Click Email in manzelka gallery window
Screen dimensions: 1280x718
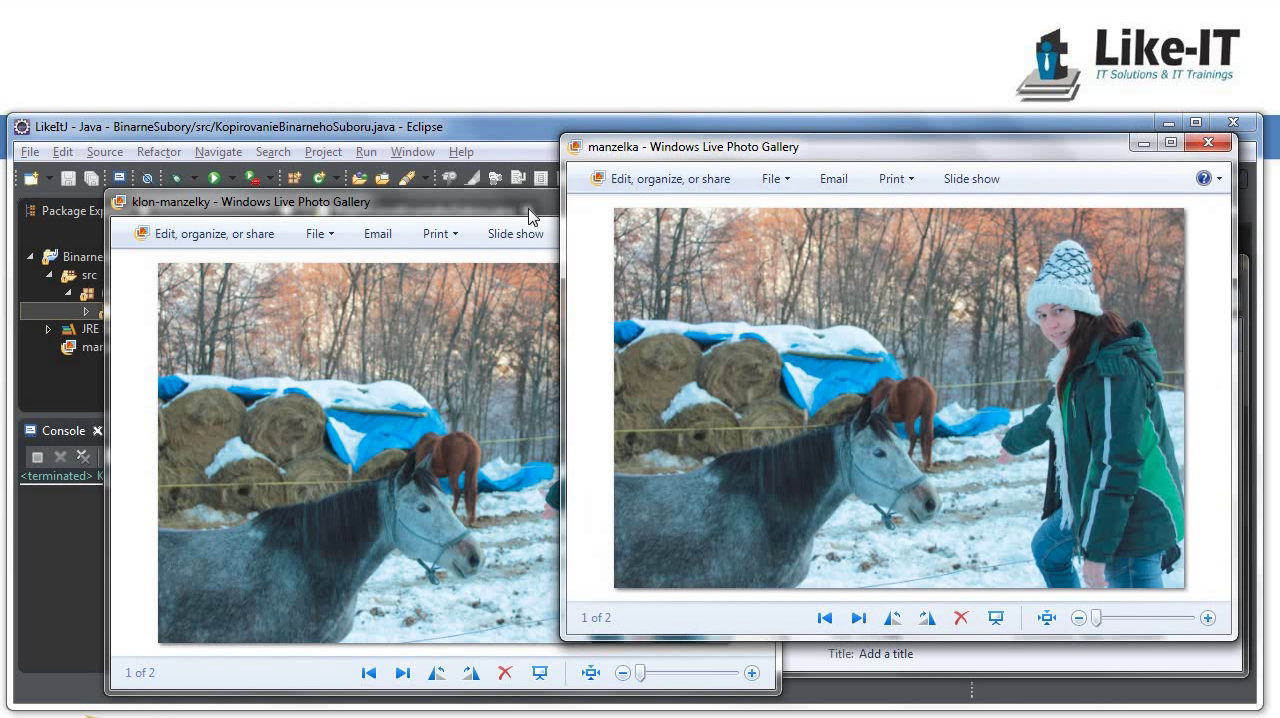click(834, 179)
